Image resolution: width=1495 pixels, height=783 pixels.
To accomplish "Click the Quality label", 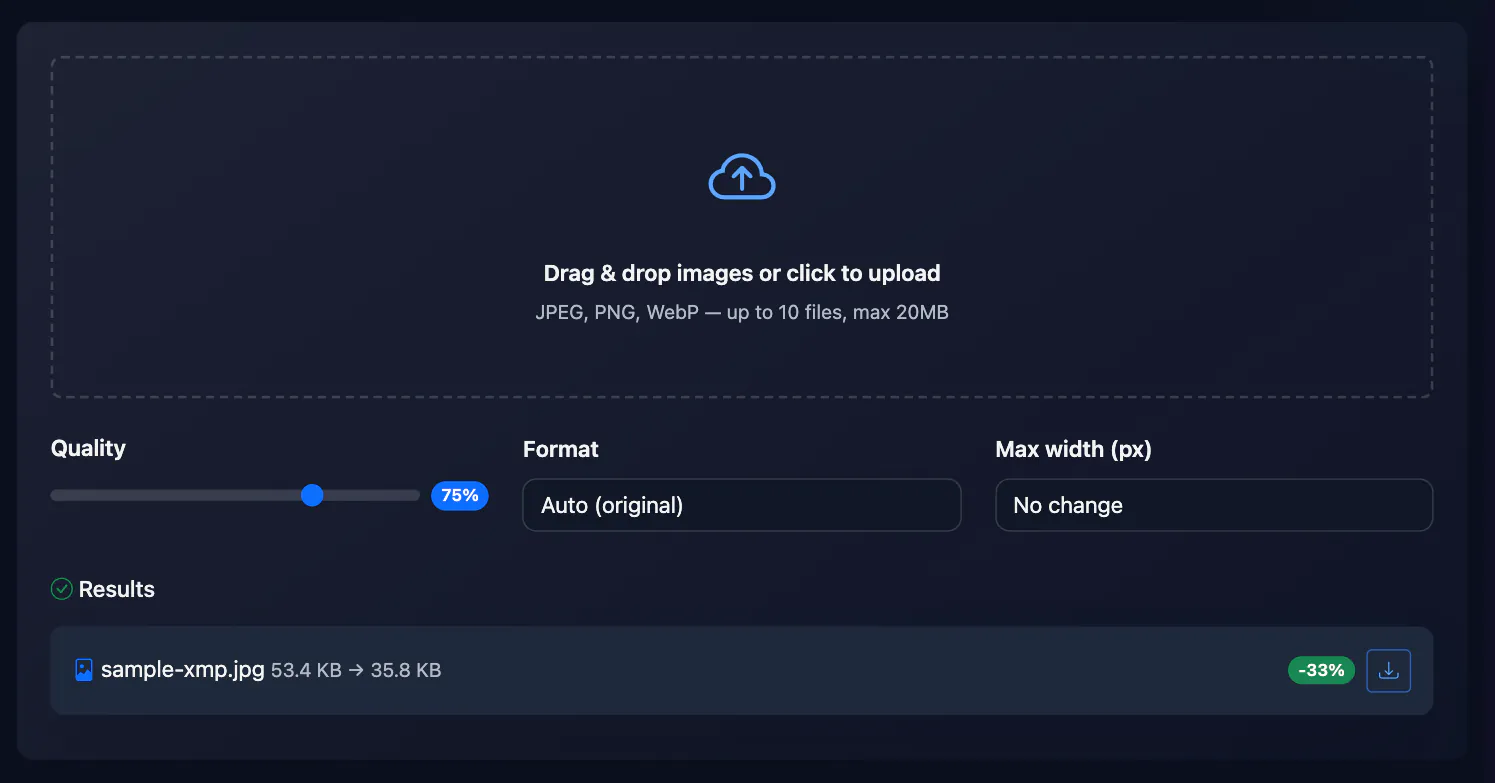I will point(88,448).
